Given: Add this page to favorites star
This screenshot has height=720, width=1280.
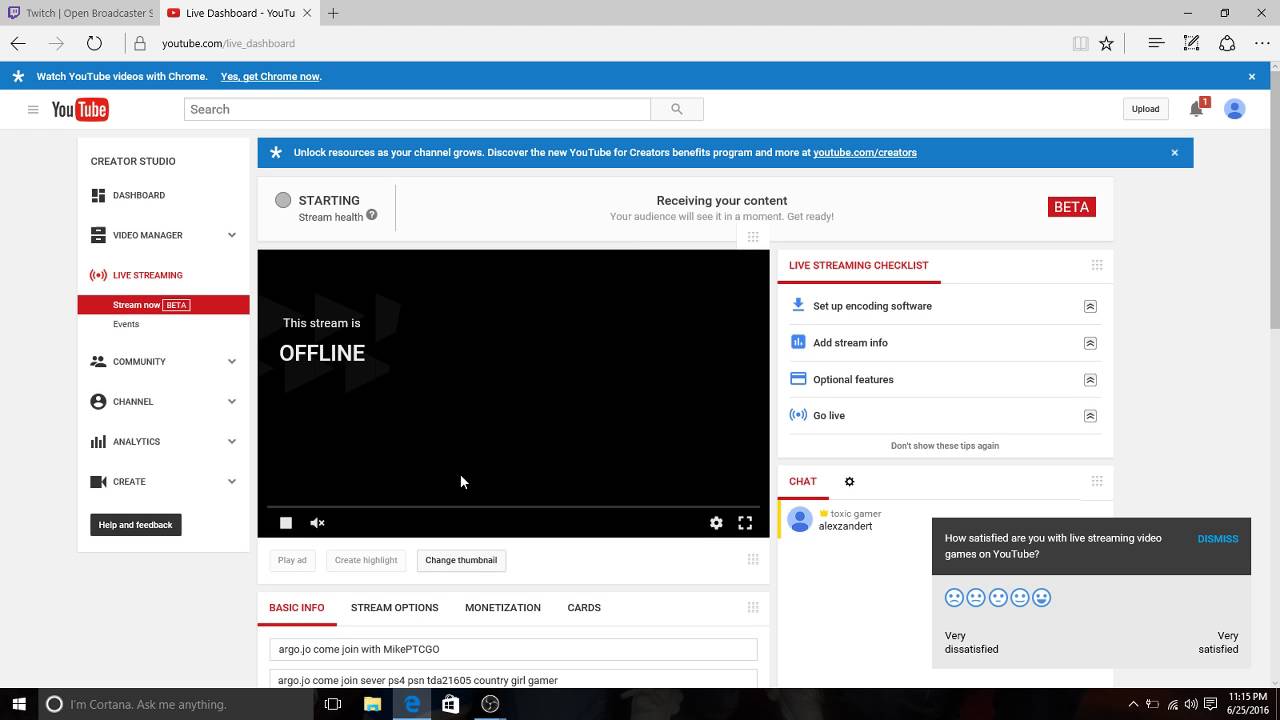Looking at the screenshot, I should (x=1106, y=43).
